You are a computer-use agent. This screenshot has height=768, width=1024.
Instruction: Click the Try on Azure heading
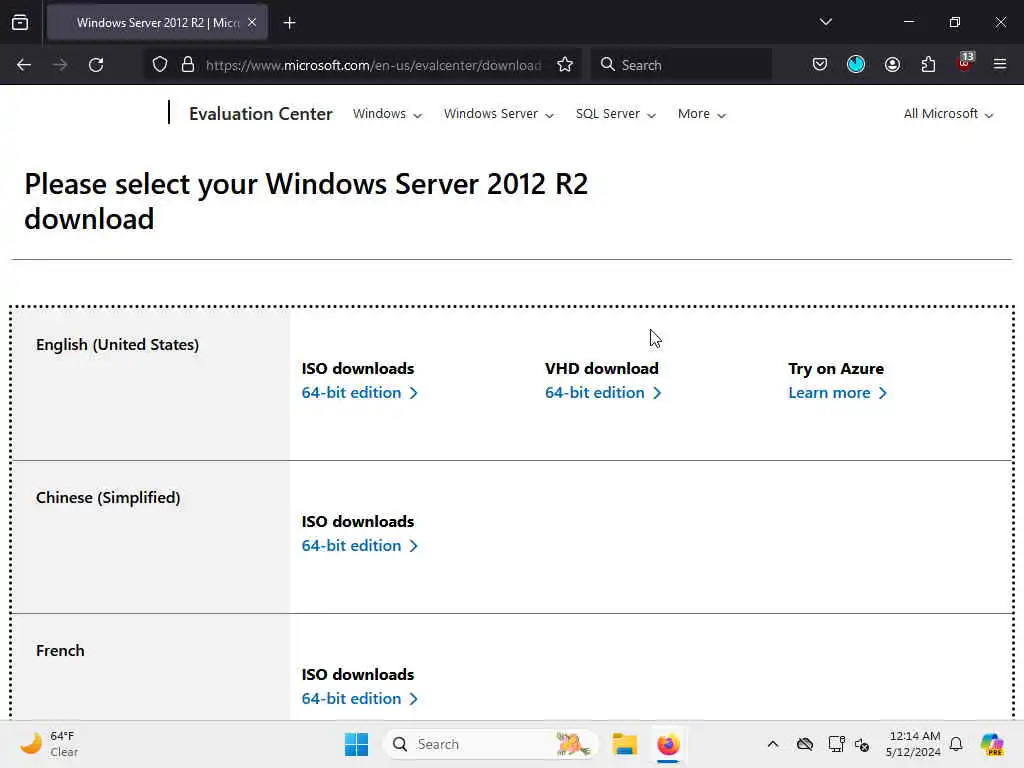click(x=836, y=368)
